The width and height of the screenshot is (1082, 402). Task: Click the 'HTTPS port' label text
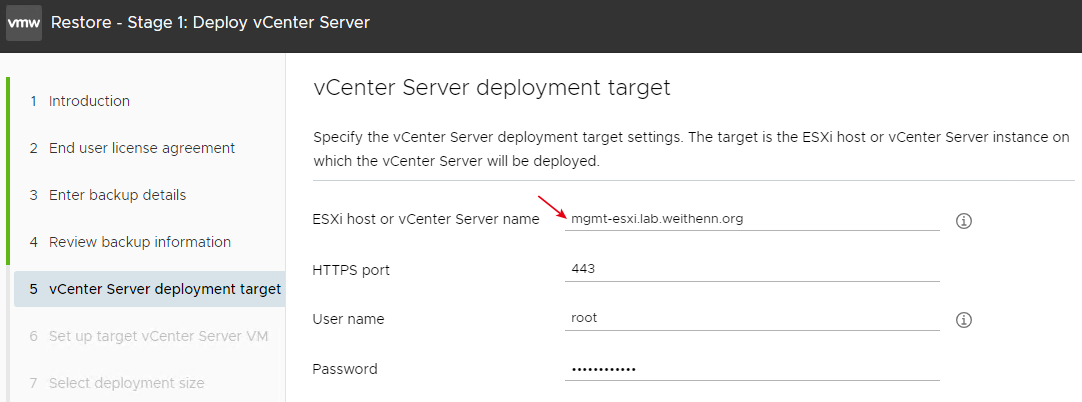tap(351, 270)
